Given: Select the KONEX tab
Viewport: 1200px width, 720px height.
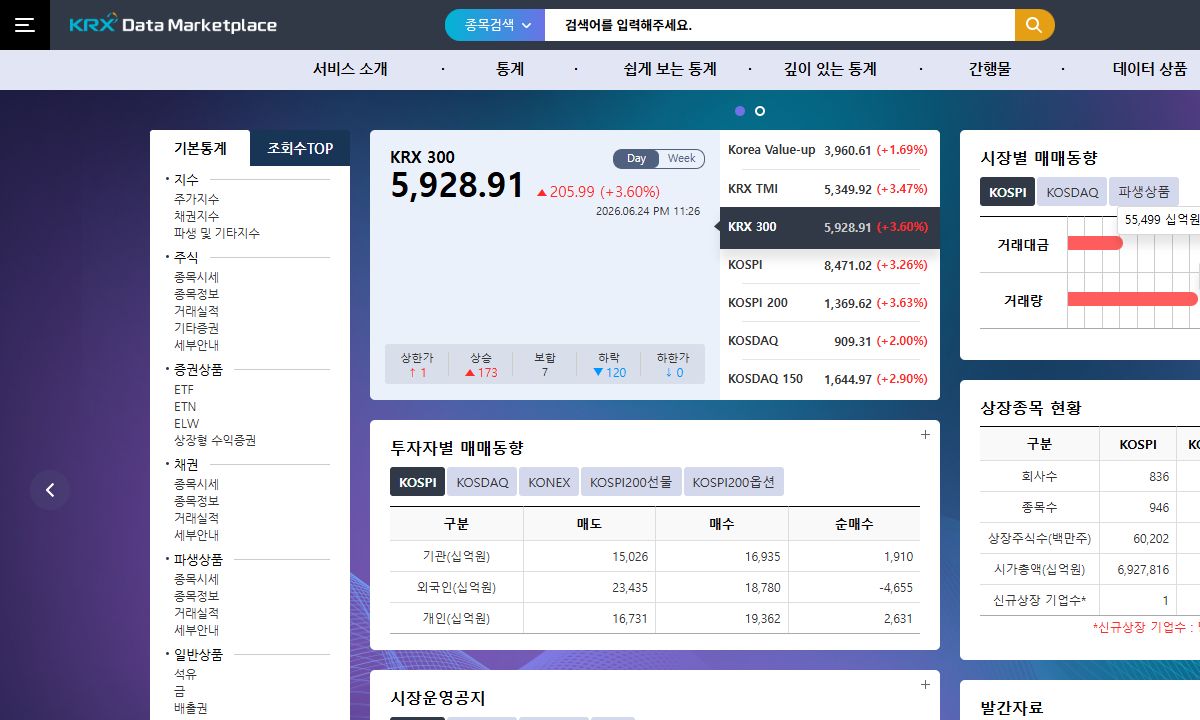Looking at the screenshot, I should point(549,482).
